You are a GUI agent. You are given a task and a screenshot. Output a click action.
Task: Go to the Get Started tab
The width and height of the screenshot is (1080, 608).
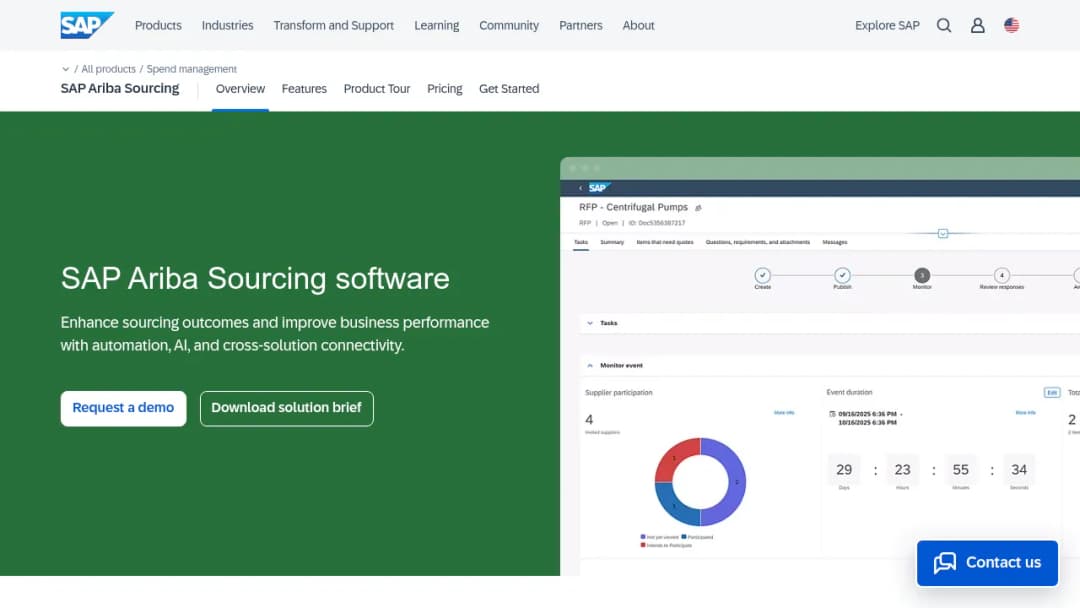[509, 89]
